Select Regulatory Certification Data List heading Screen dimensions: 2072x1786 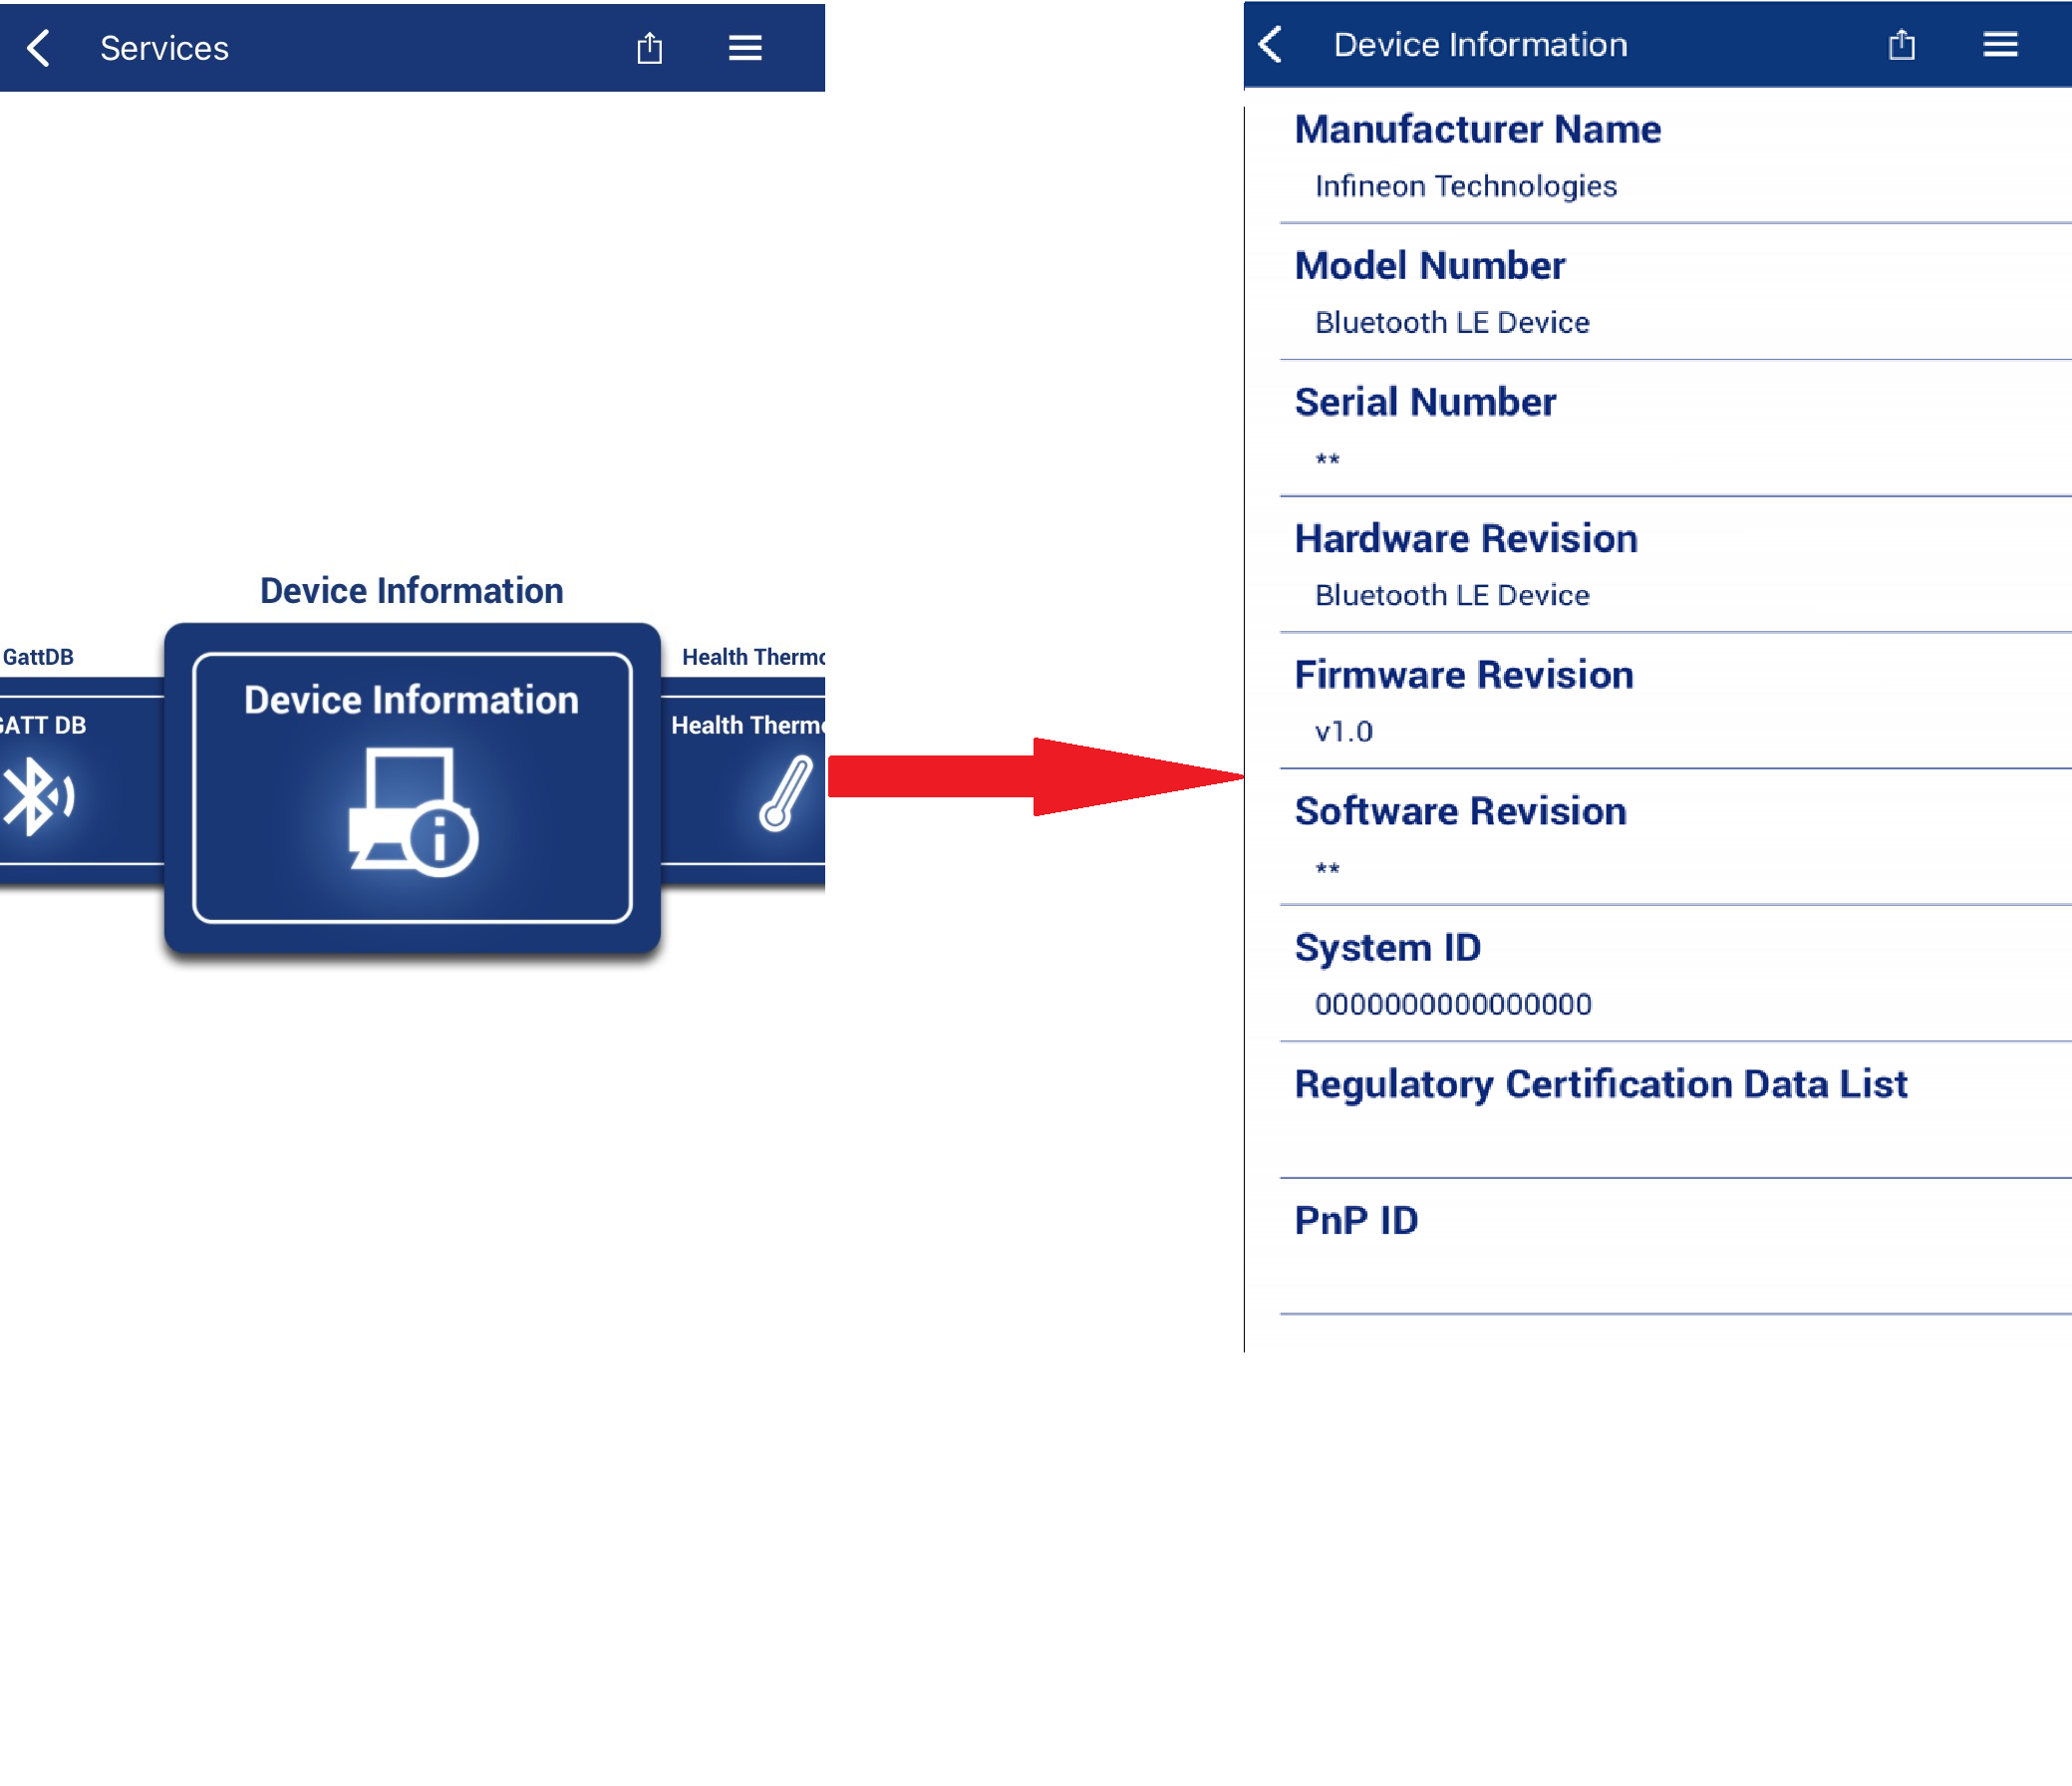(1601, 1085)
